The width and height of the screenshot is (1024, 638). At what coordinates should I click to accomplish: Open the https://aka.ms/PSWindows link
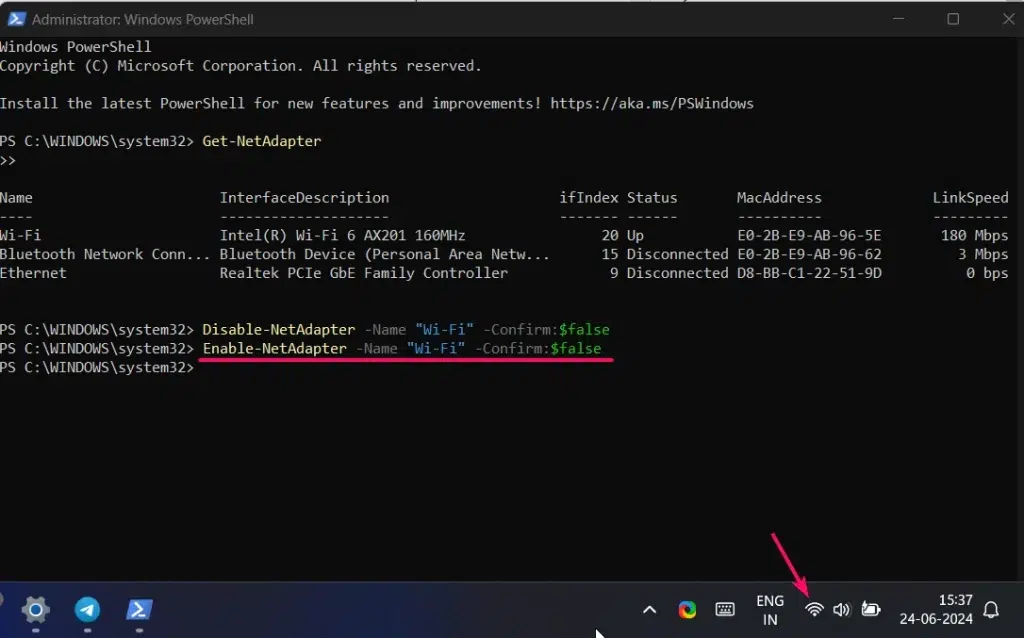652,103
